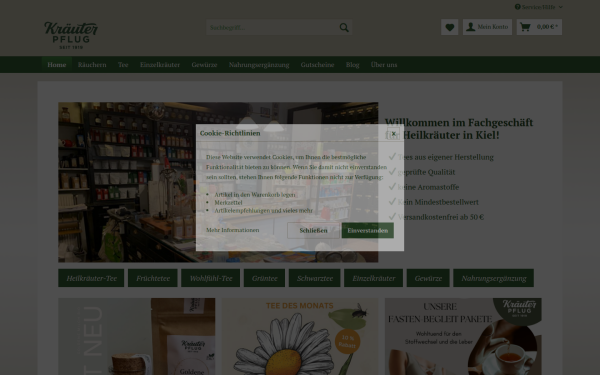Click the search magnifier icon

point(344,28)
